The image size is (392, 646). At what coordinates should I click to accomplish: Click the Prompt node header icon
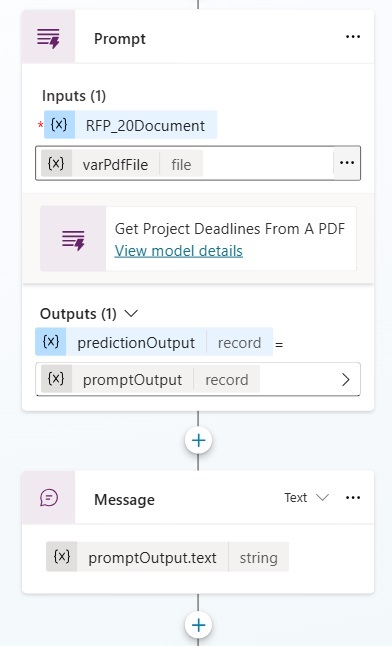click(x=48, y=38)
